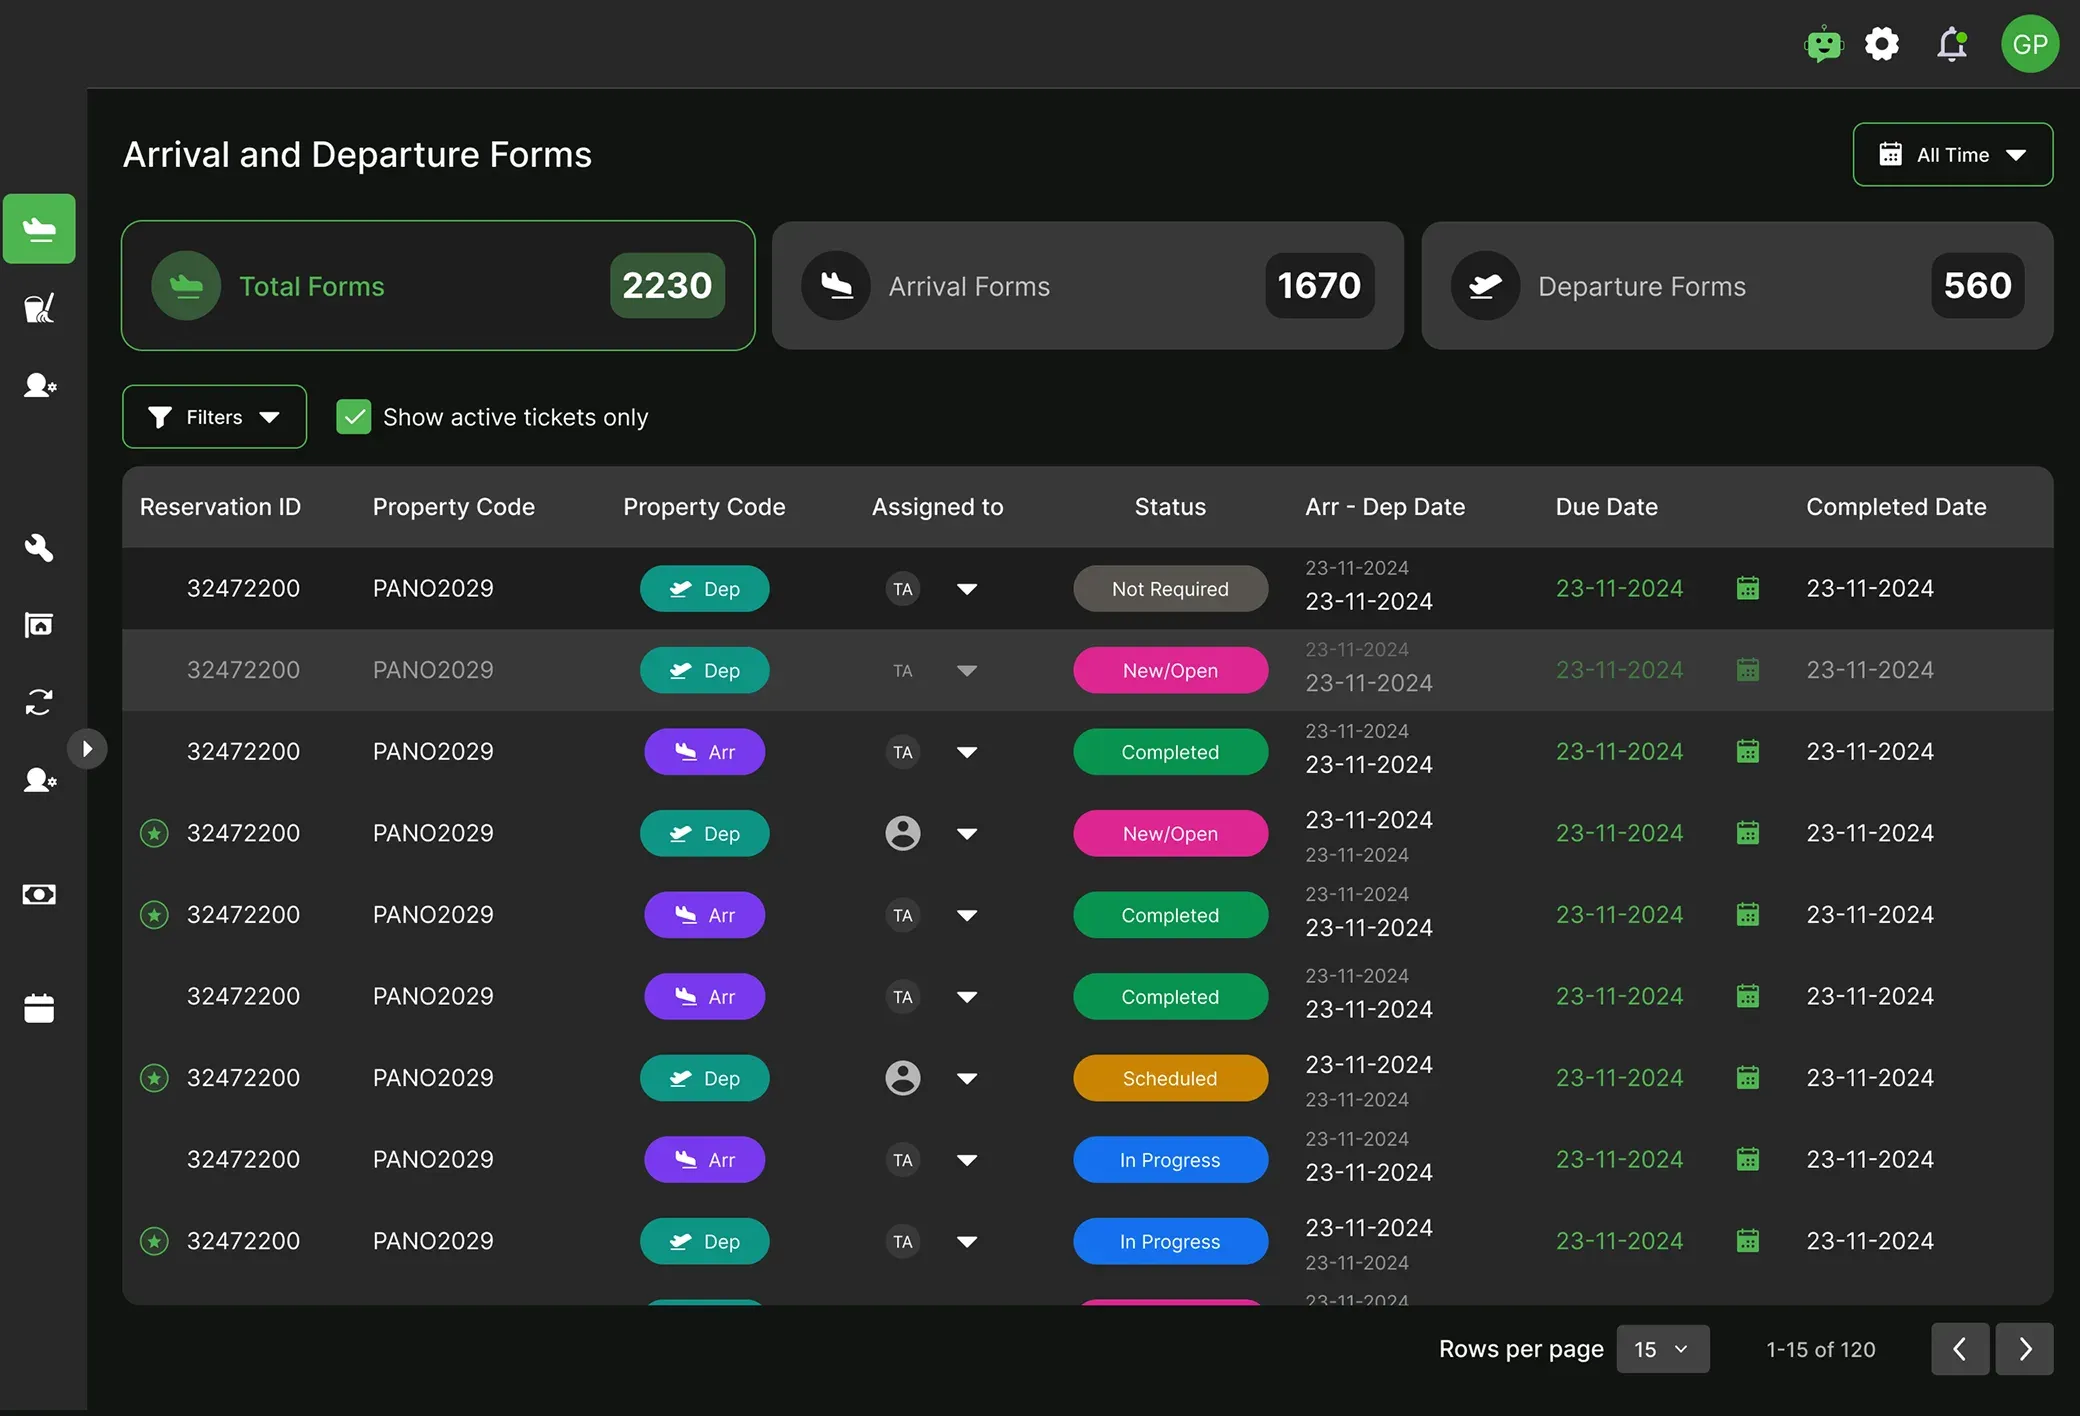Sort by Status column header
This screenshot has width=2080, height=1416.
(1170, 507)
